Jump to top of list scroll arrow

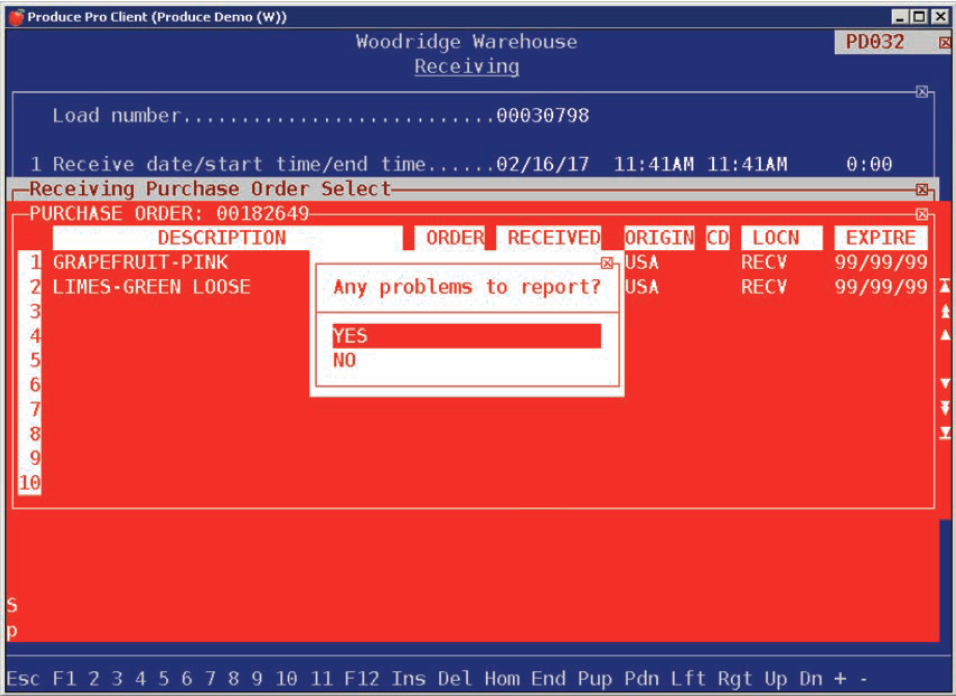(945, 287)
